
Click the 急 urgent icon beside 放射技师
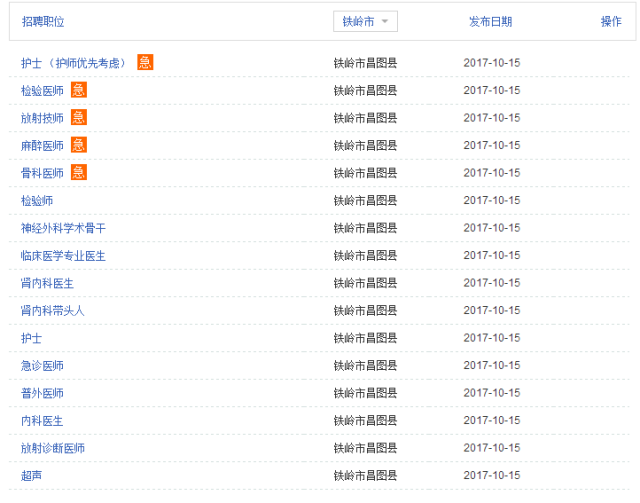pyautogui.click(x=79, y=117)
